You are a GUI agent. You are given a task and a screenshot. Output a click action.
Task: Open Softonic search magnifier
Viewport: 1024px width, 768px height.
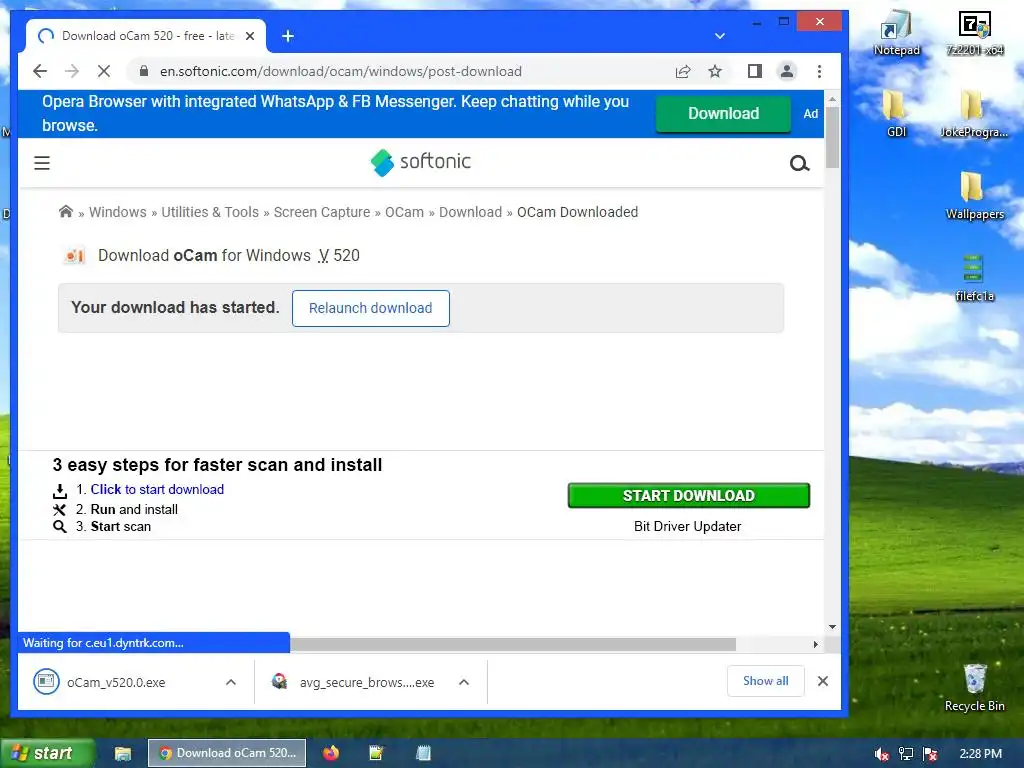tap(799, 163)
